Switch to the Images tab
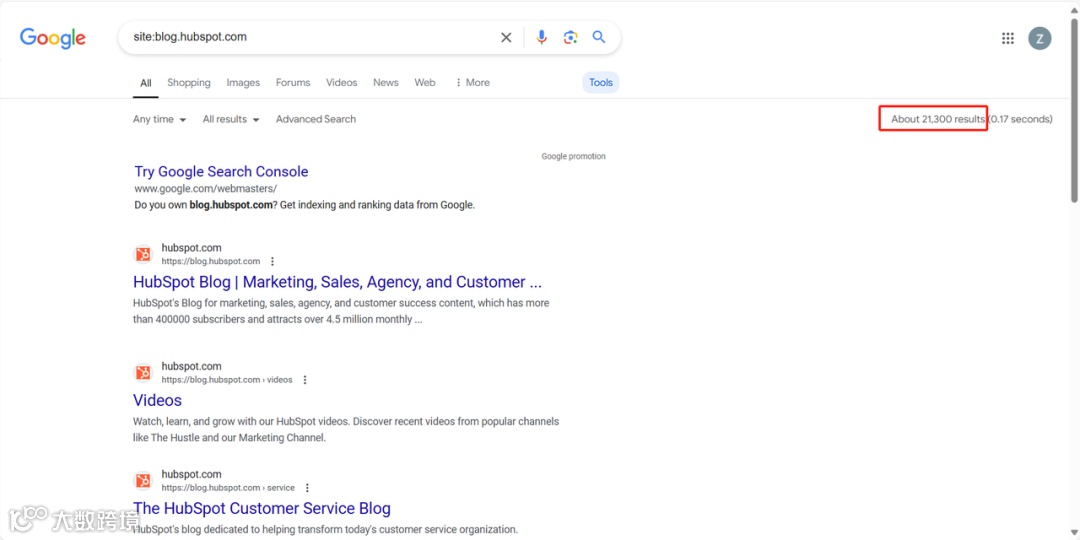The image size is (1080, 540). pos(243,83)
